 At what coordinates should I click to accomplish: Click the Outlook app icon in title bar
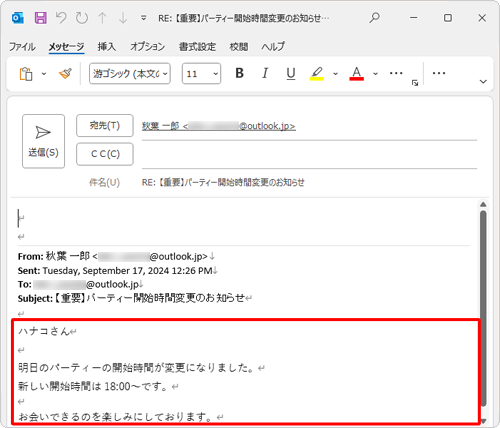pos(18,18)
